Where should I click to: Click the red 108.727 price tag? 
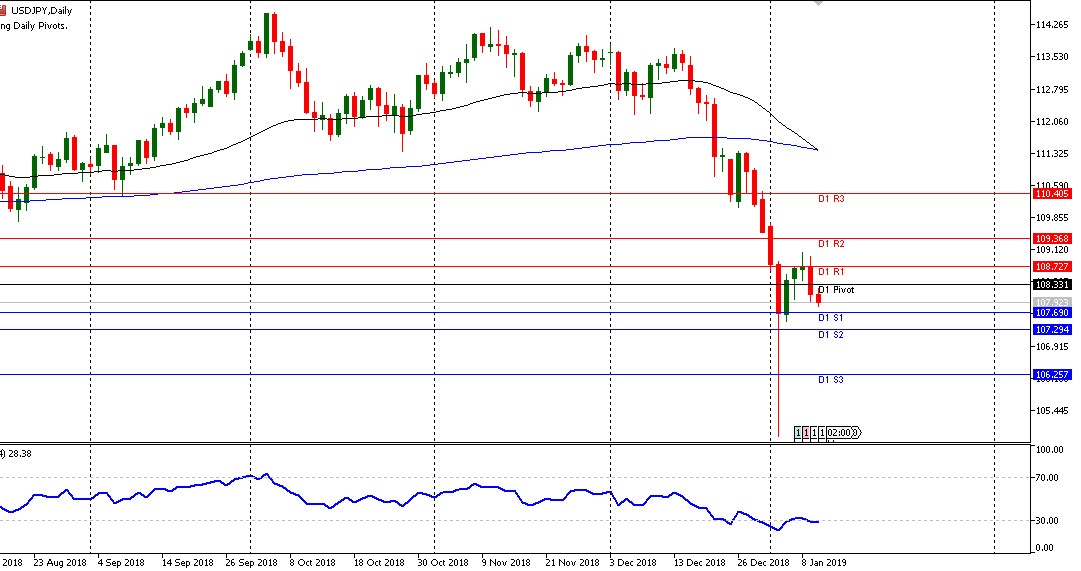coord(1052,266)
